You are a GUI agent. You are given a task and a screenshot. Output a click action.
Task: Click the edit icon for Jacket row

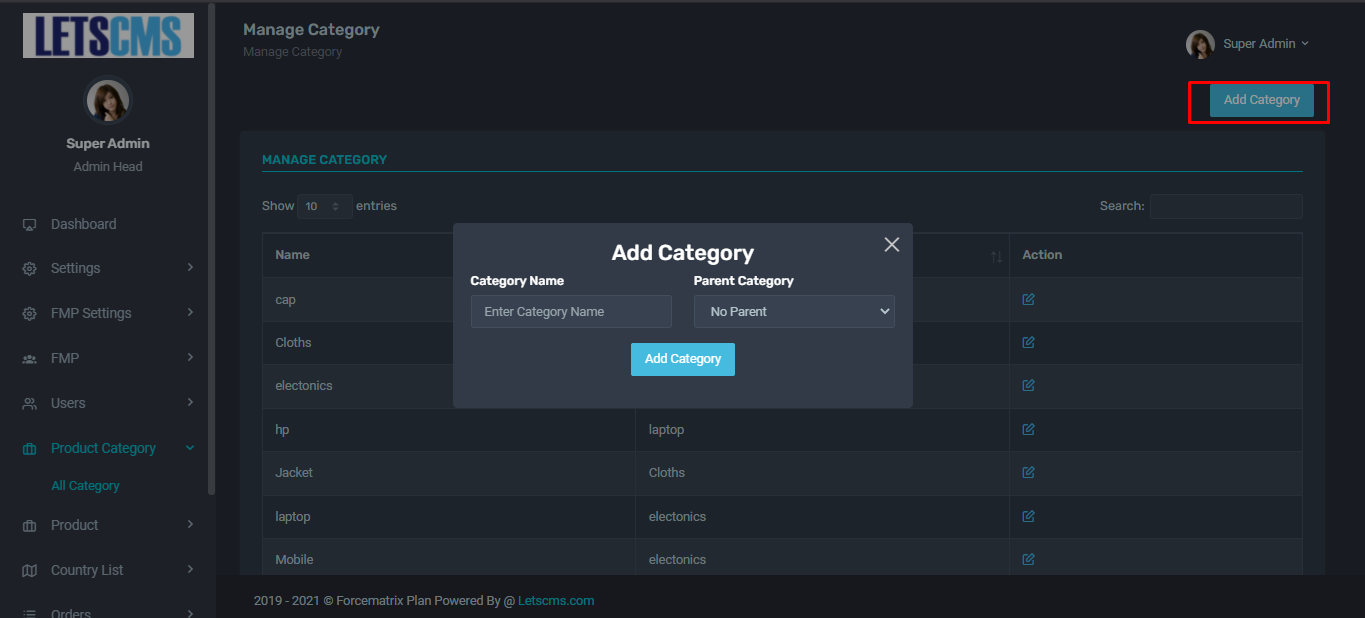pos(1028,473)
